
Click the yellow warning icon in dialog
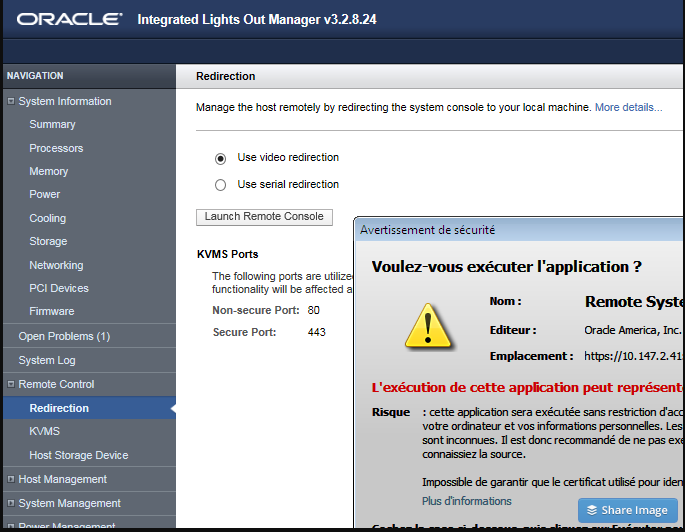click(428, 327)
